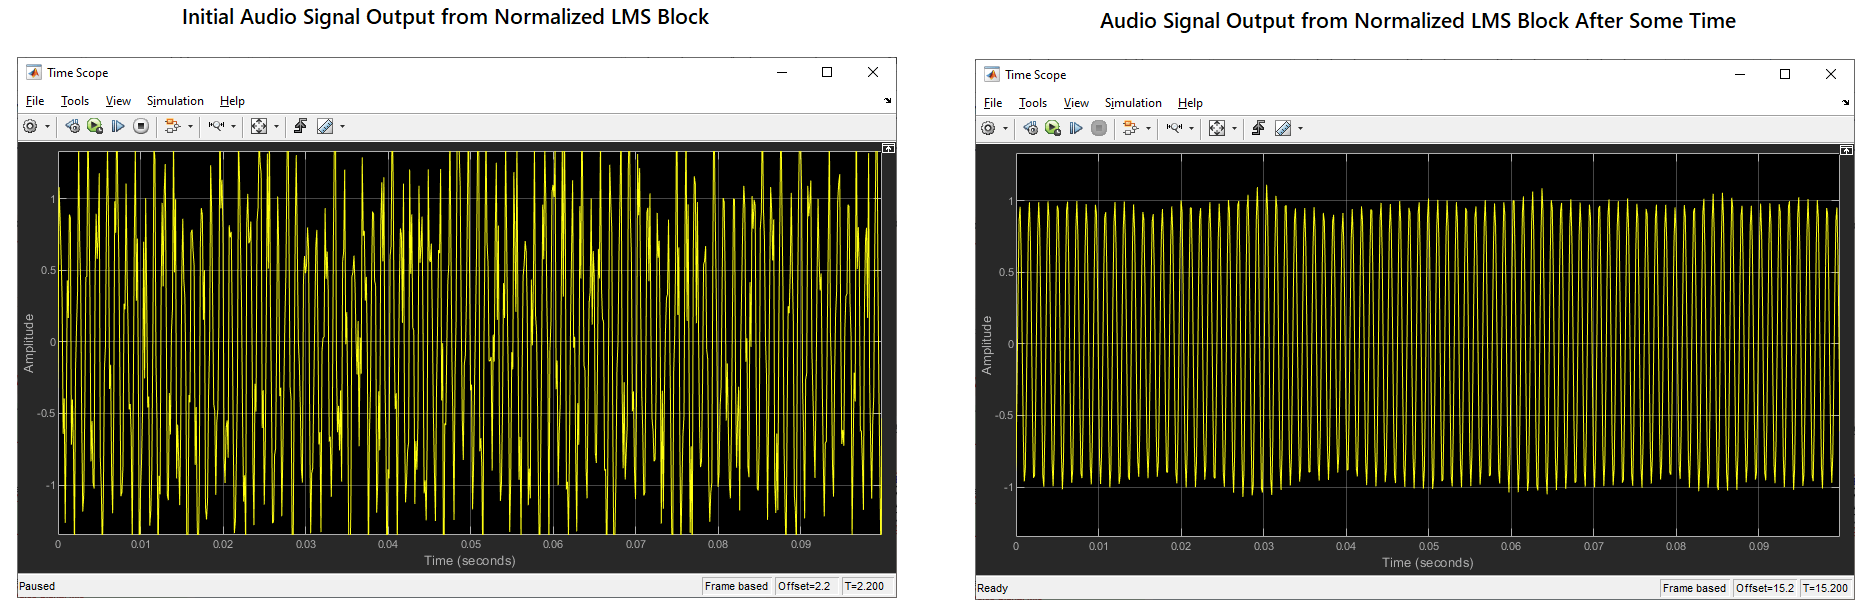
Task: Toggle the Triggers icon in left scope
Action: click(x=300, y=126)
